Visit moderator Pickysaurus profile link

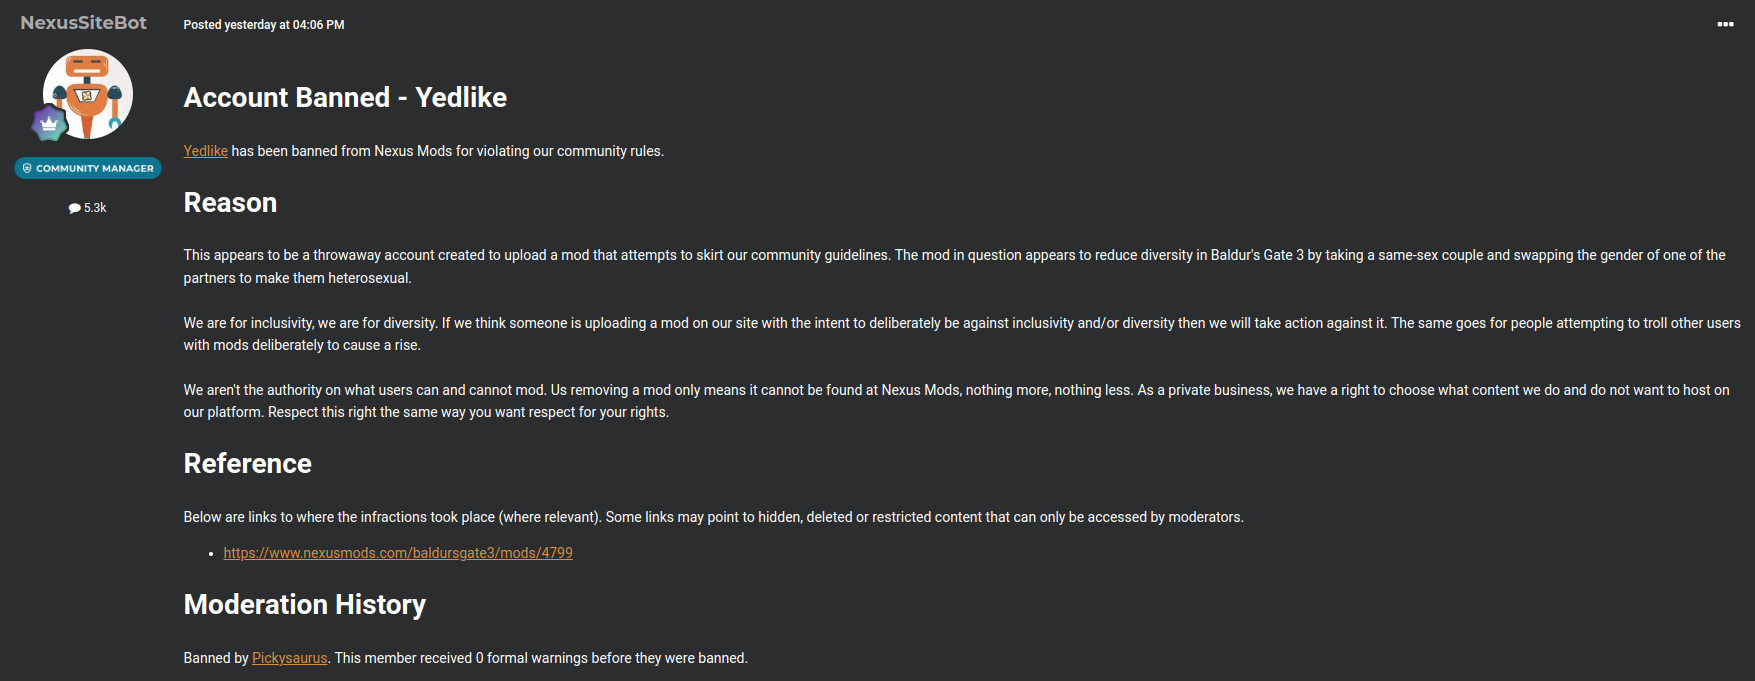[289, 658]
